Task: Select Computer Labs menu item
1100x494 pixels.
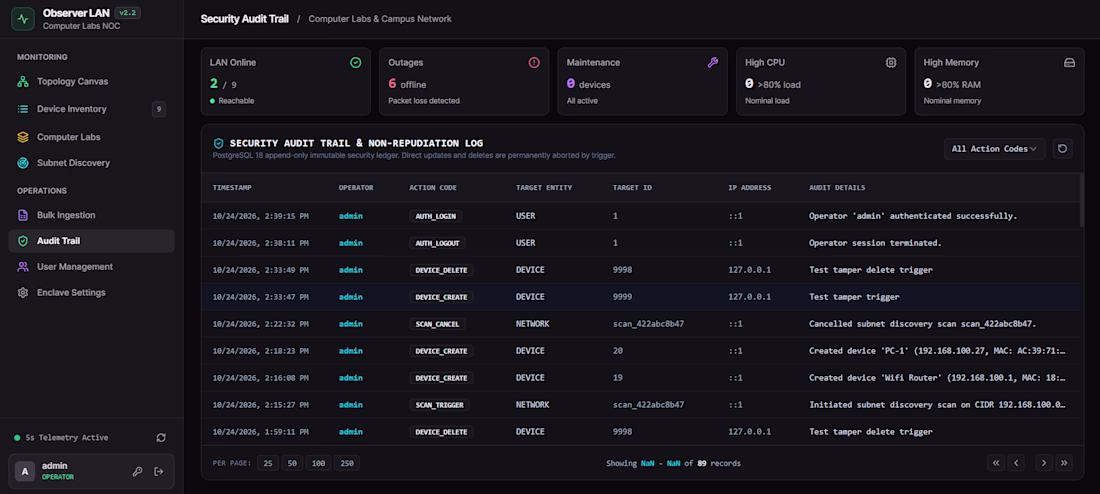Action: (x=91, y=137)
